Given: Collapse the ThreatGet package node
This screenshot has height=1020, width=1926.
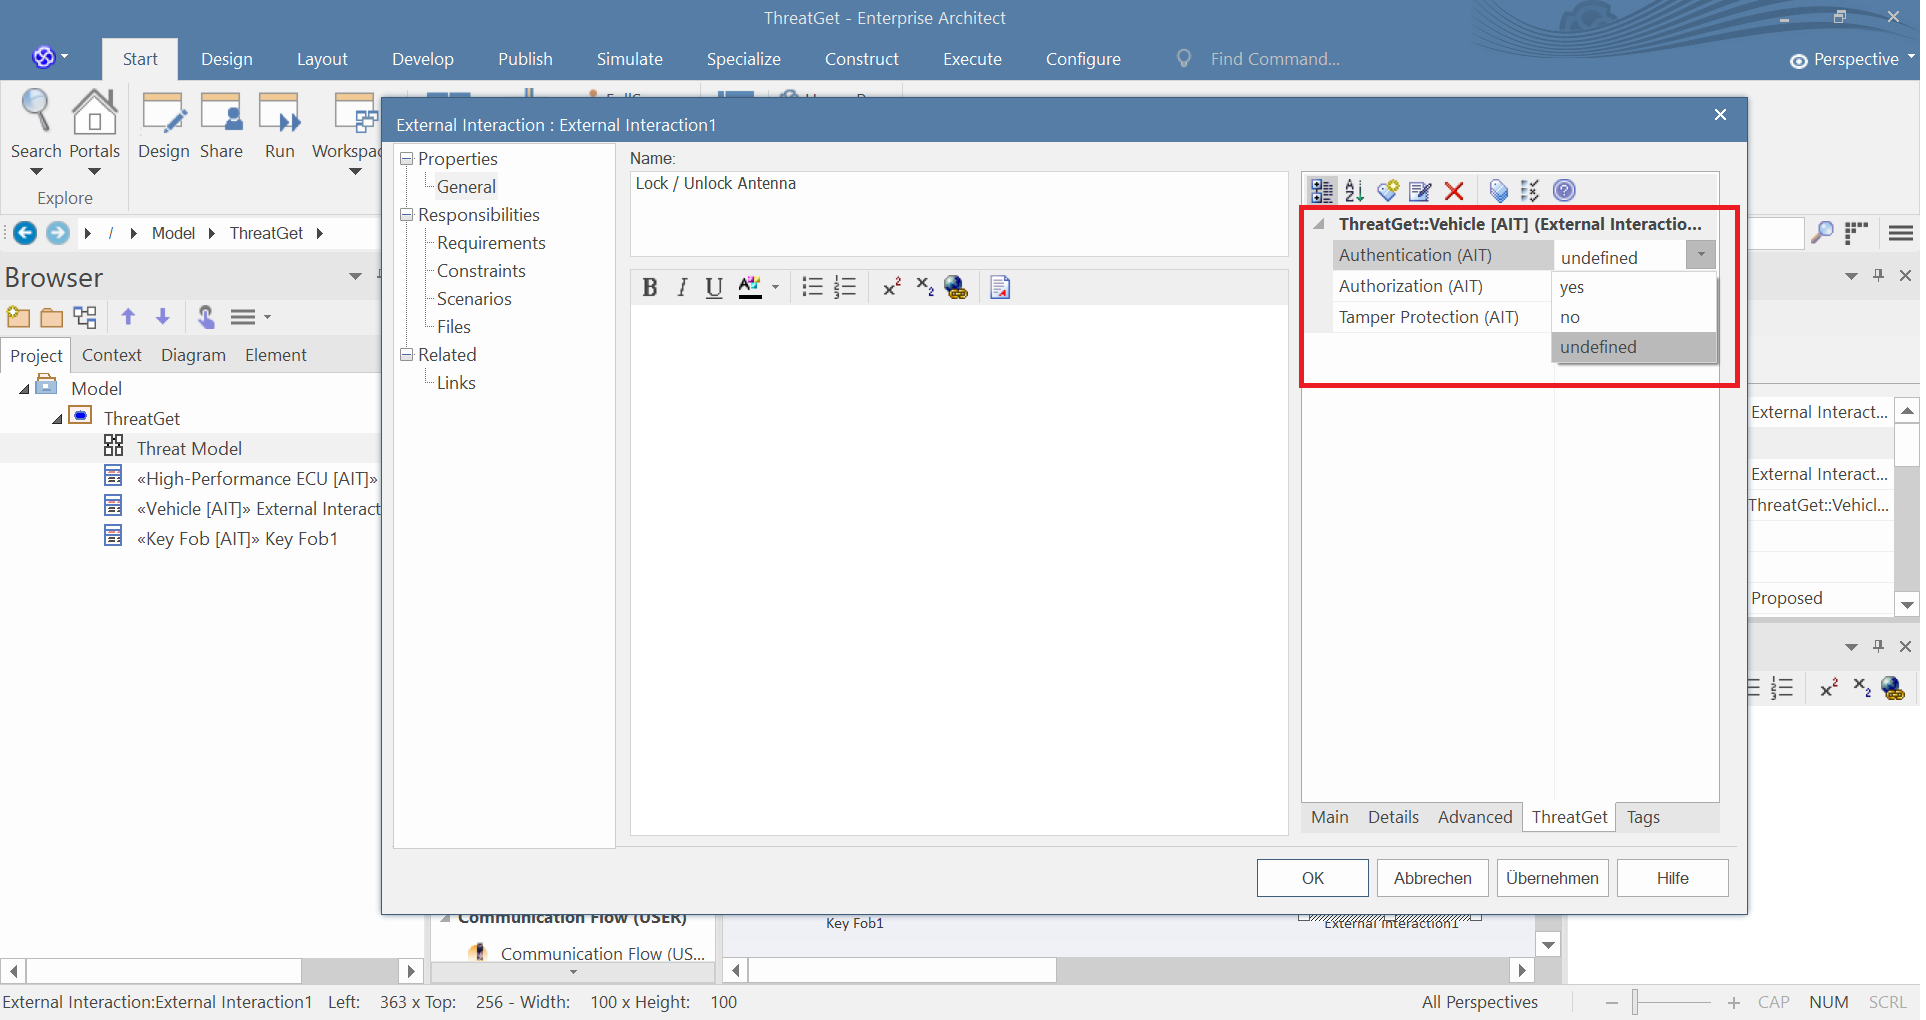Looking at the screenshot, I should tap(57, 419).
